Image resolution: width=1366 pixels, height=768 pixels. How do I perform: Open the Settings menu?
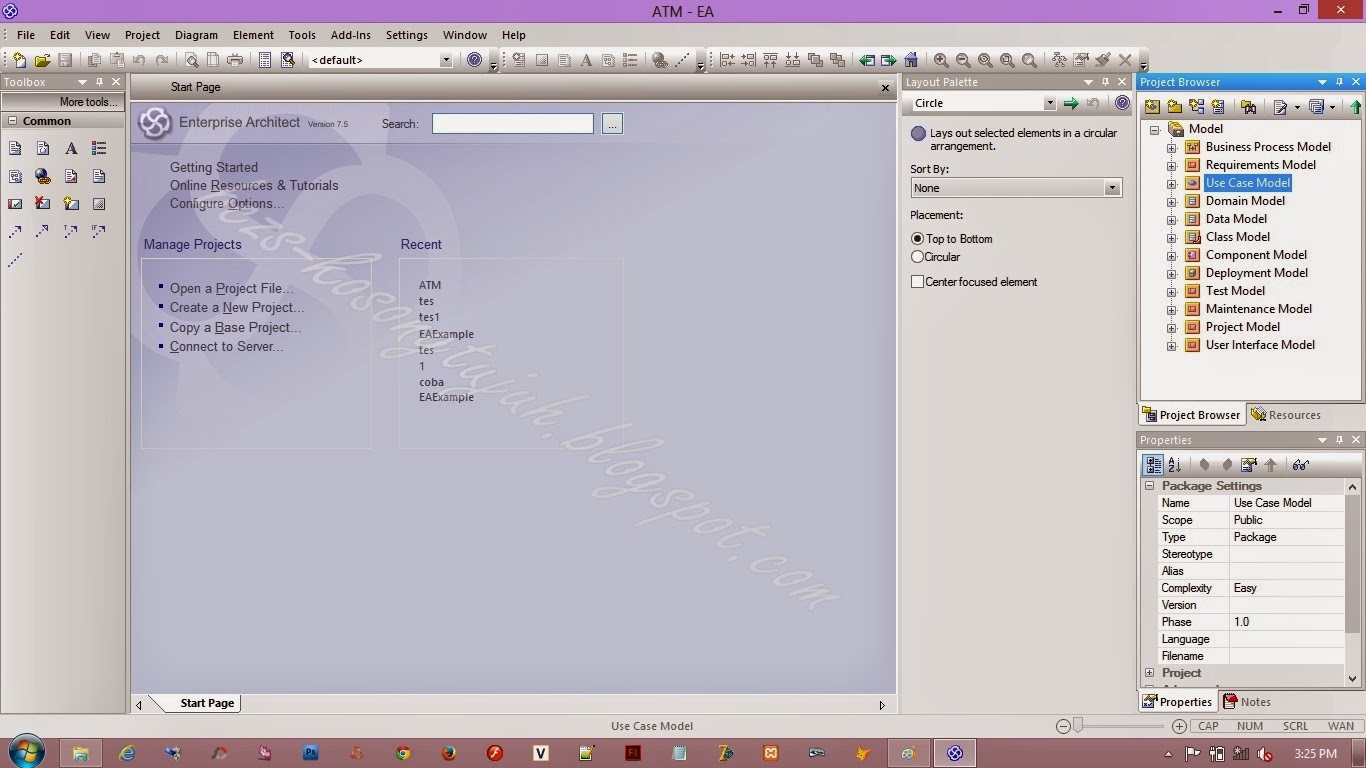(x=407, y=35)
